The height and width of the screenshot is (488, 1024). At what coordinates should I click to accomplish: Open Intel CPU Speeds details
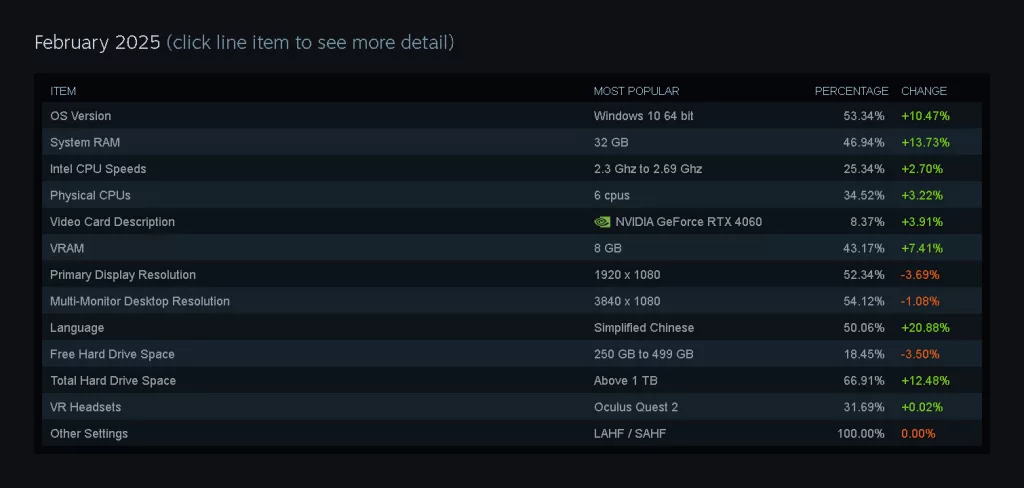click(511, 169)
